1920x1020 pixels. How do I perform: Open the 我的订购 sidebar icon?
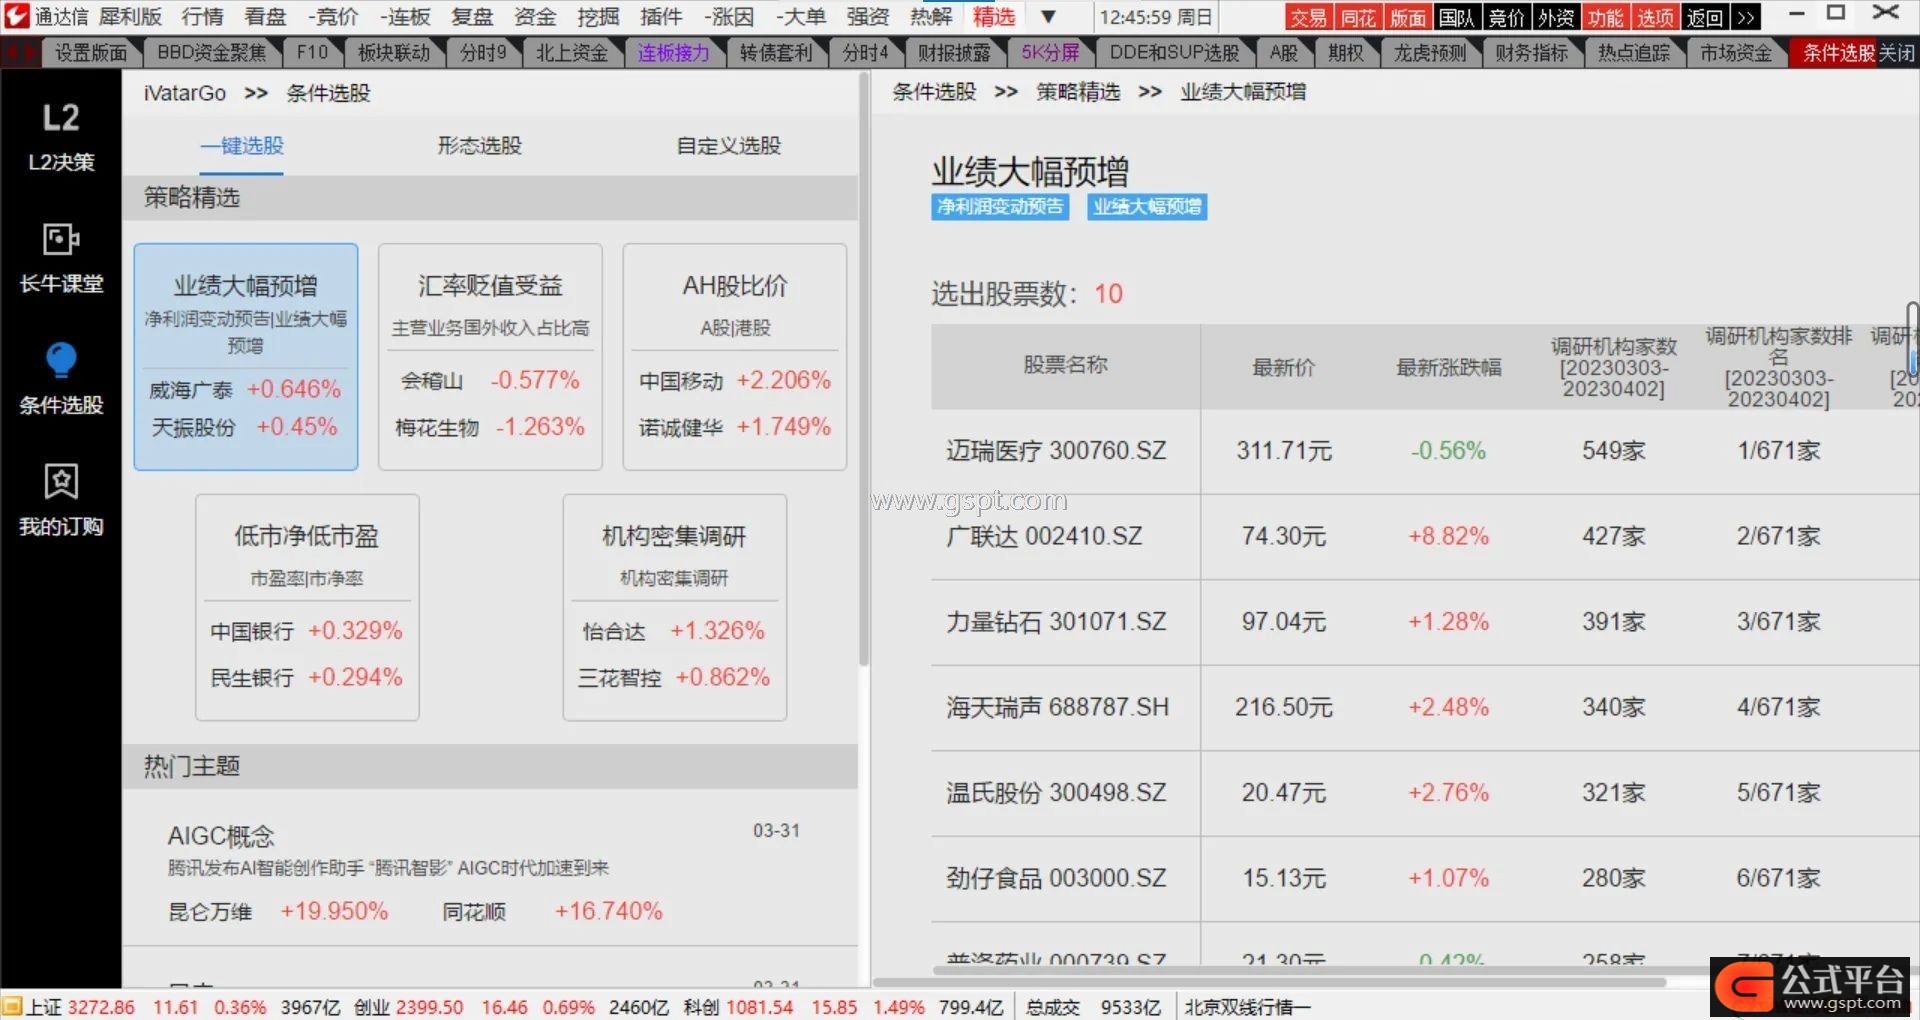pyautogui.click(x=61, y=500)
